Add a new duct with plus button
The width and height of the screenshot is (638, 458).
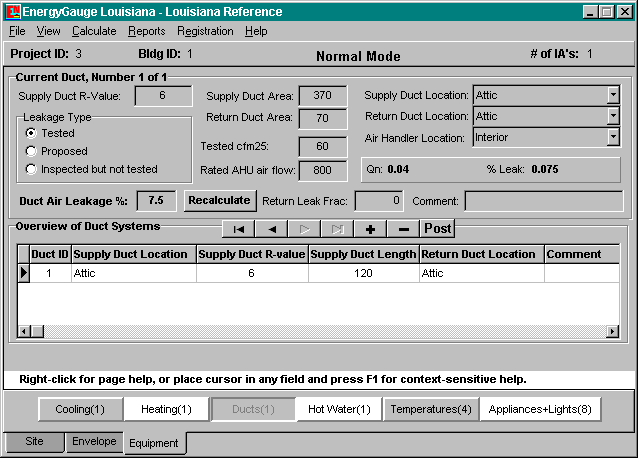[370, 229]
